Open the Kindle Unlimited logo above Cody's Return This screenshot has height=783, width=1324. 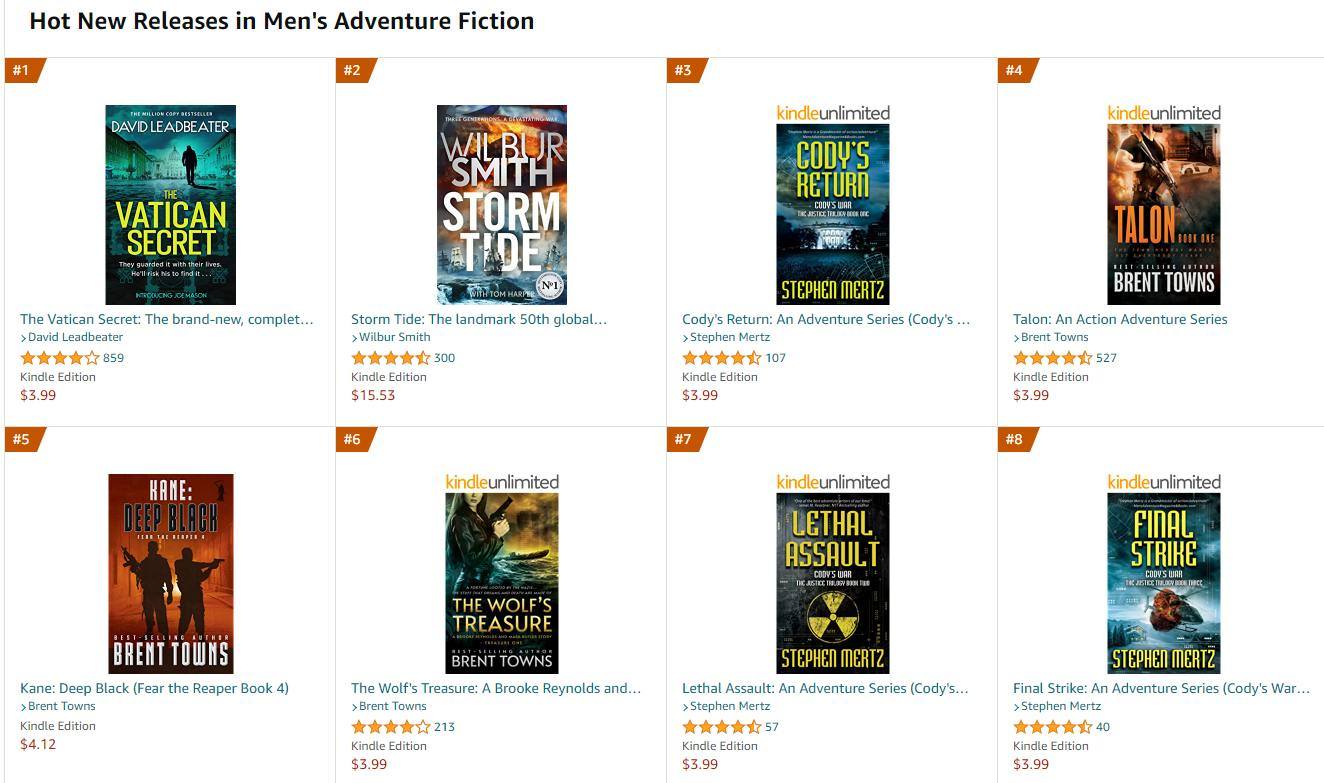832,112
